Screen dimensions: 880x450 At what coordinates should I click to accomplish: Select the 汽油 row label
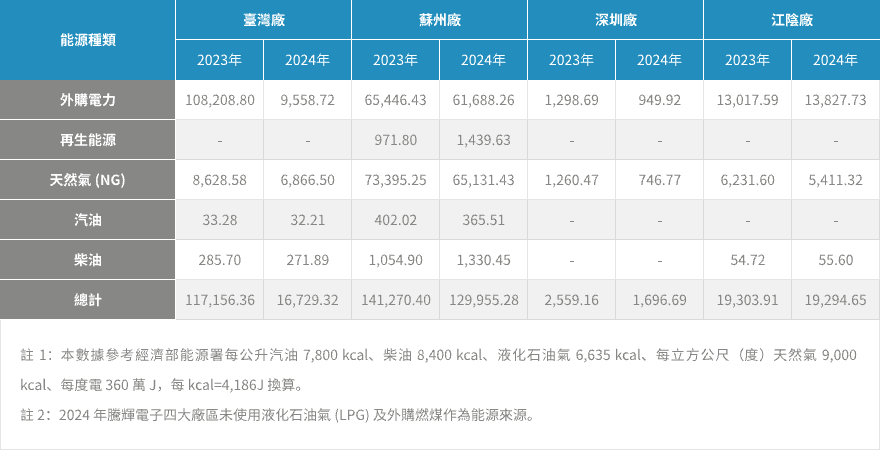pyautogui.click(x=88, y=220)
